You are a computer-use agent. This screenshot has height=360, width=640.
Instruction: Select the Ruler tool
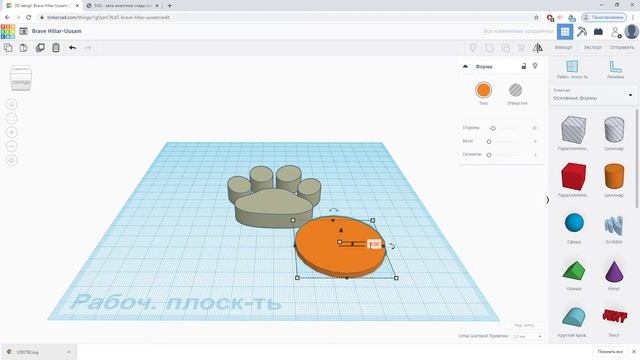pyautogui.click(x=615, y=69)
